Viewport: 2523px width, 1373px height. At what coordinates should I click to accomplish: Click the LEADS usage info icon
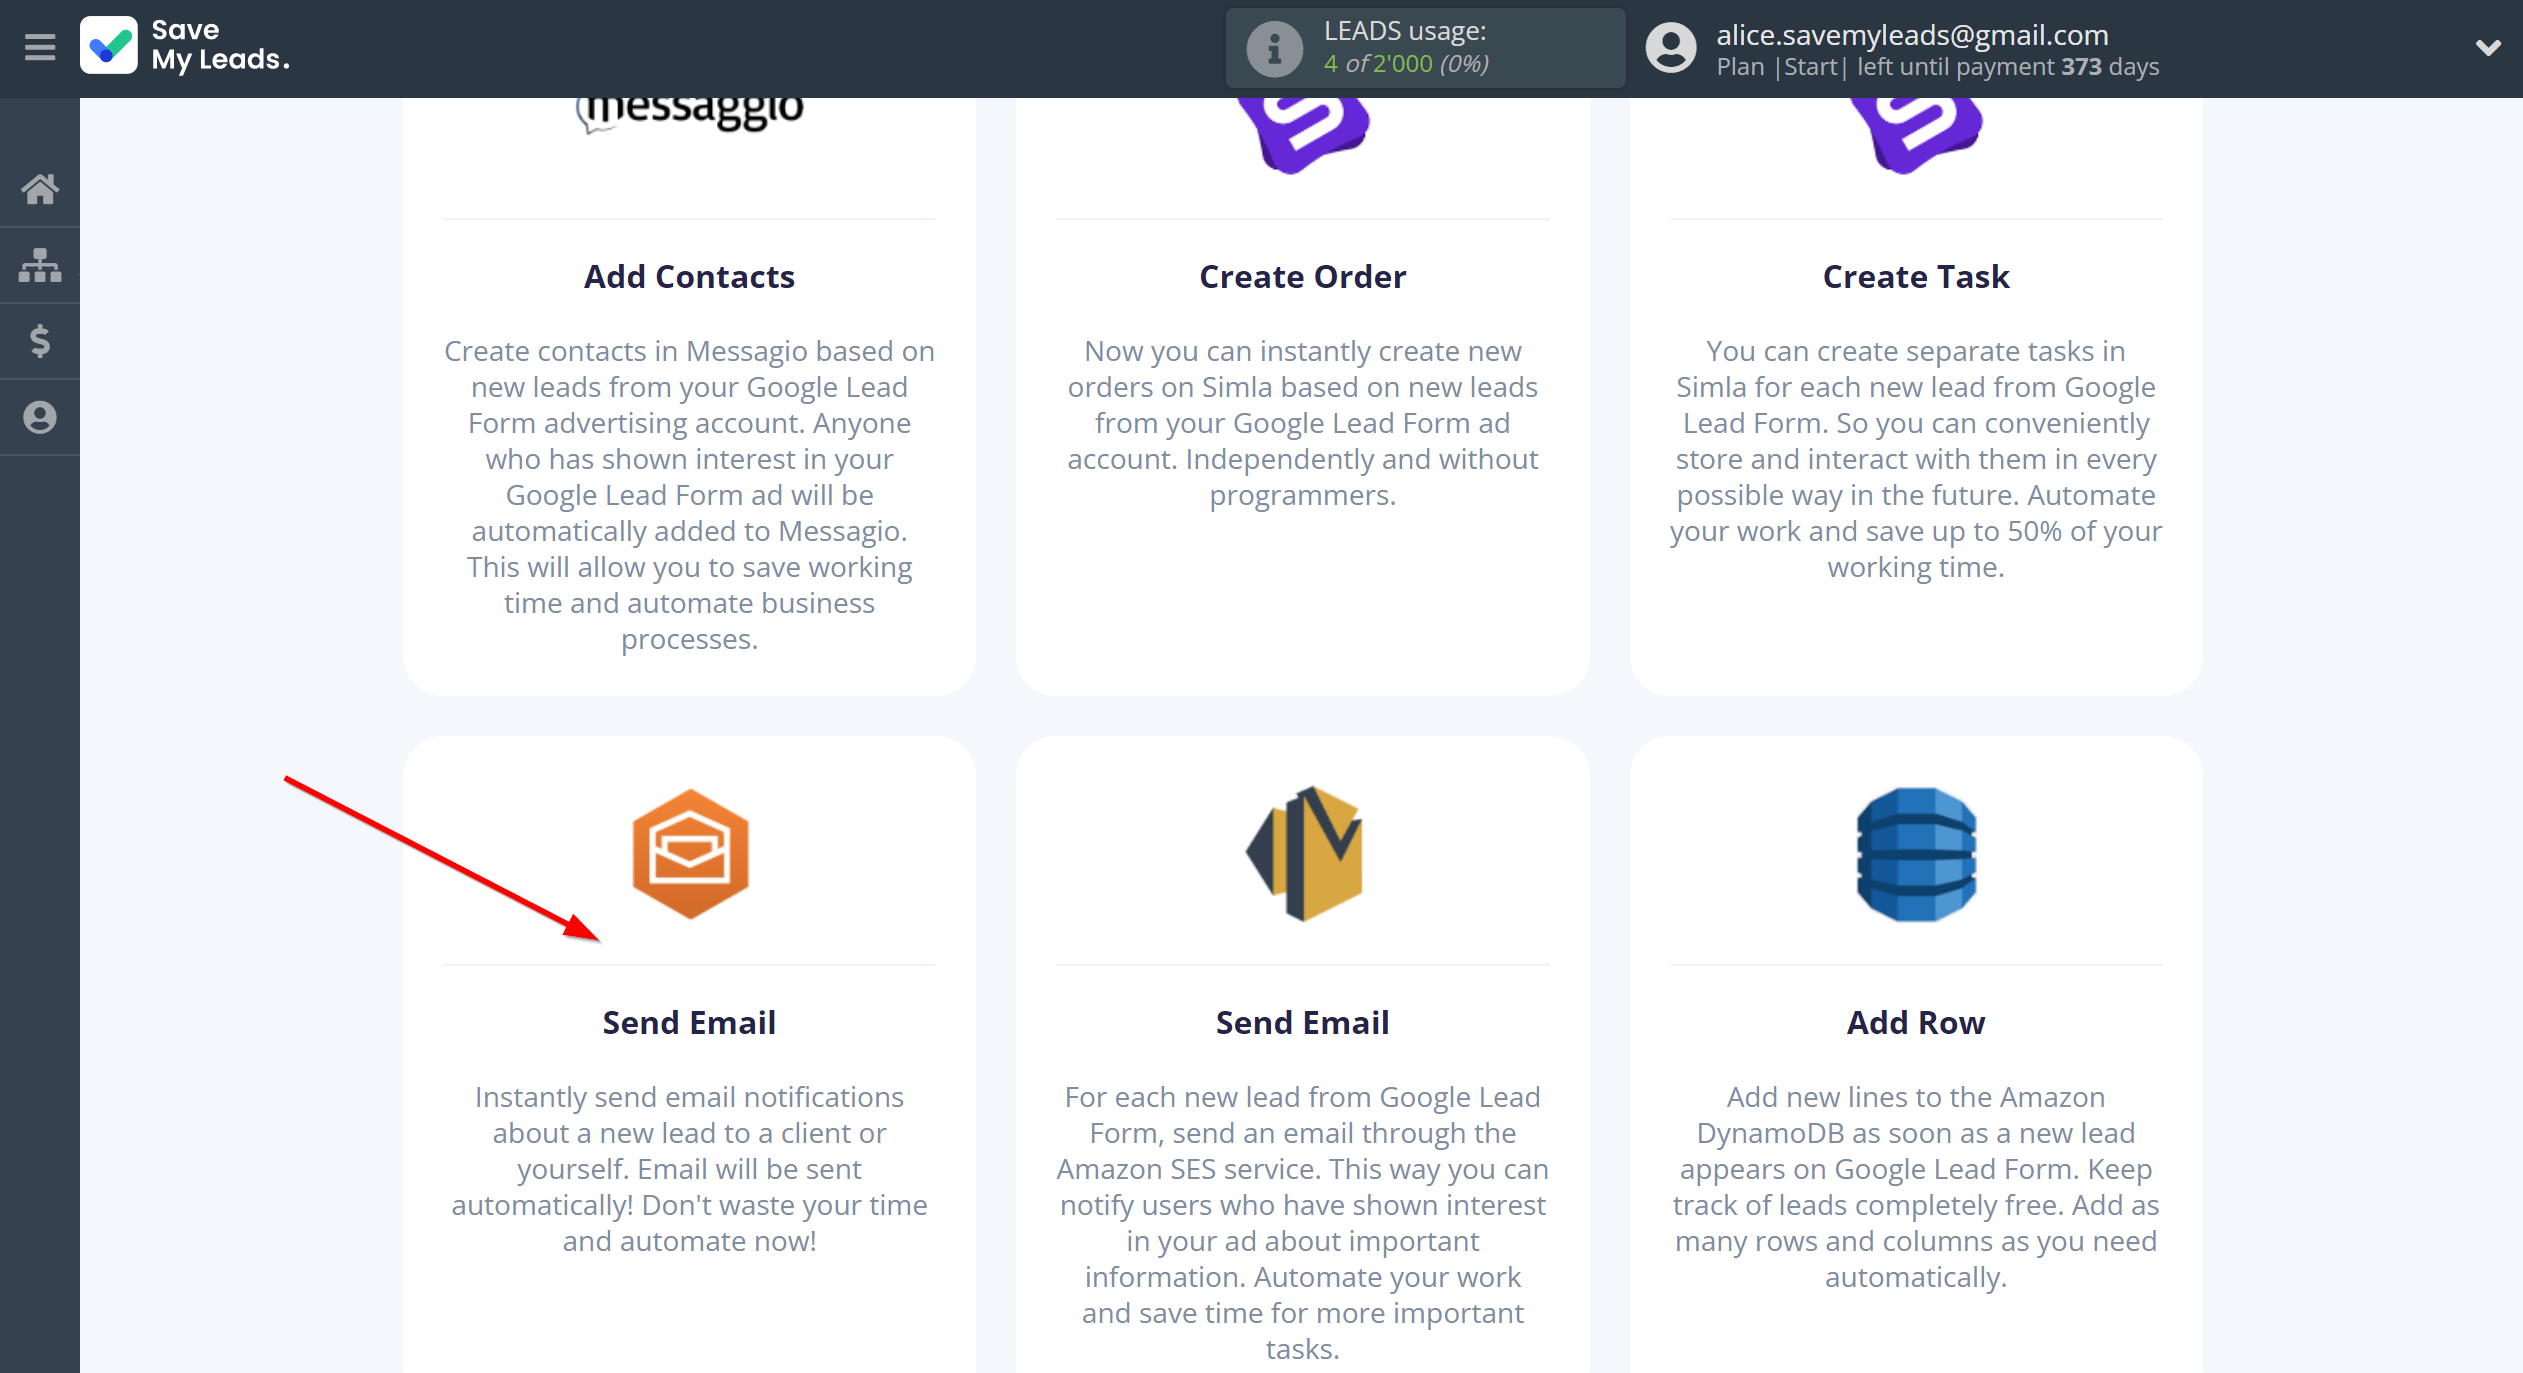pos(1274,48)
